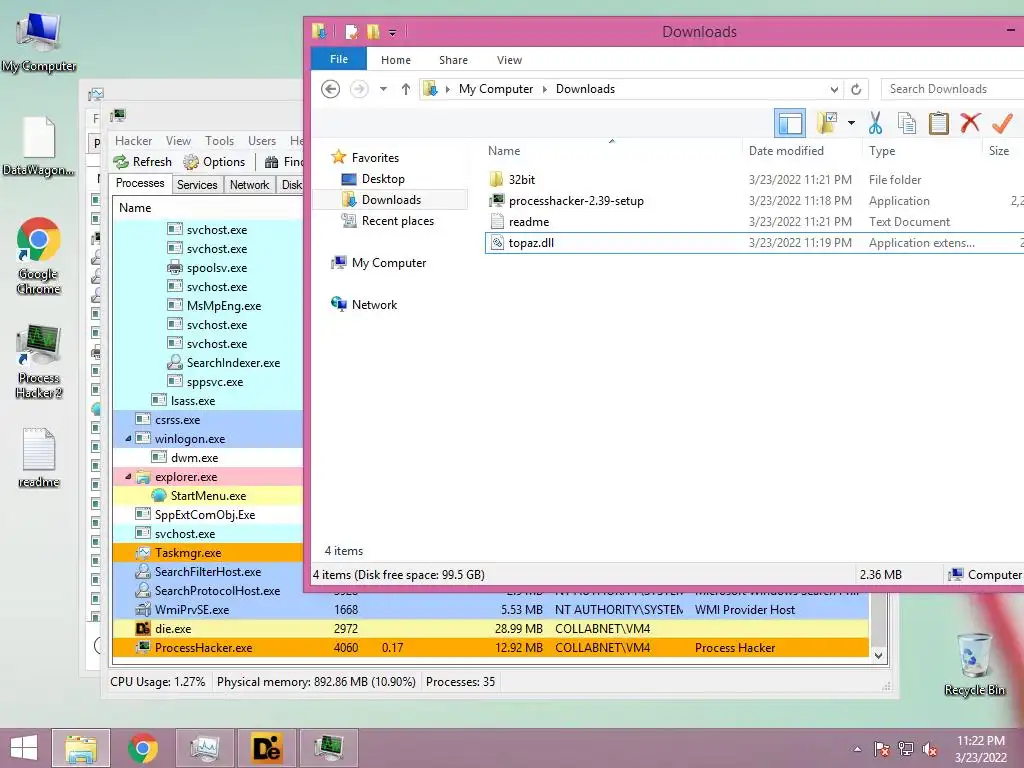Sort by Name column header

coord(504,151)
